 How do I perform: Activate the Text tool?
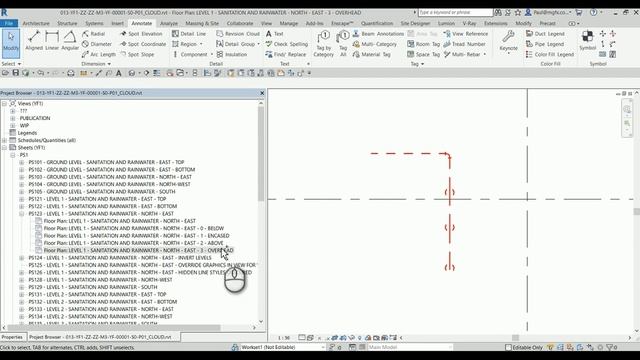tap(274, 33)
